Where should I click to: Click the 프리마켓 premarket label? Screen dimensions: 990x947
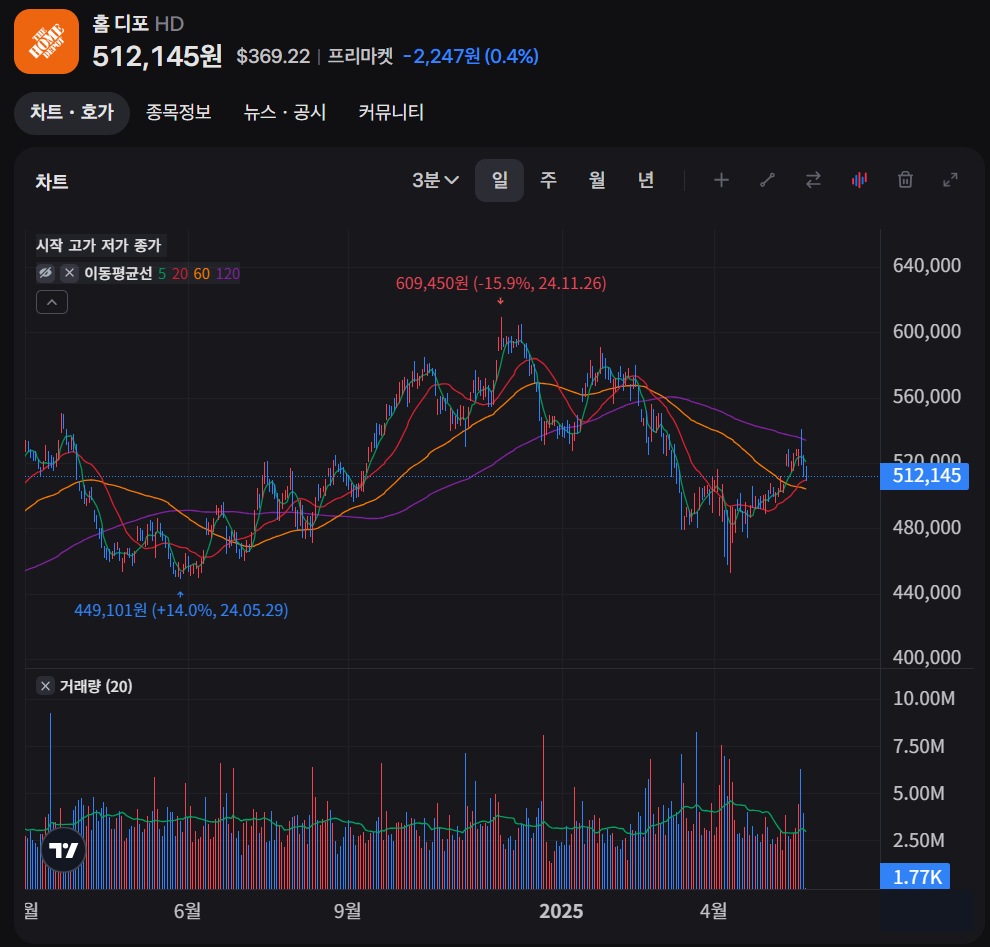click(361, 56)
